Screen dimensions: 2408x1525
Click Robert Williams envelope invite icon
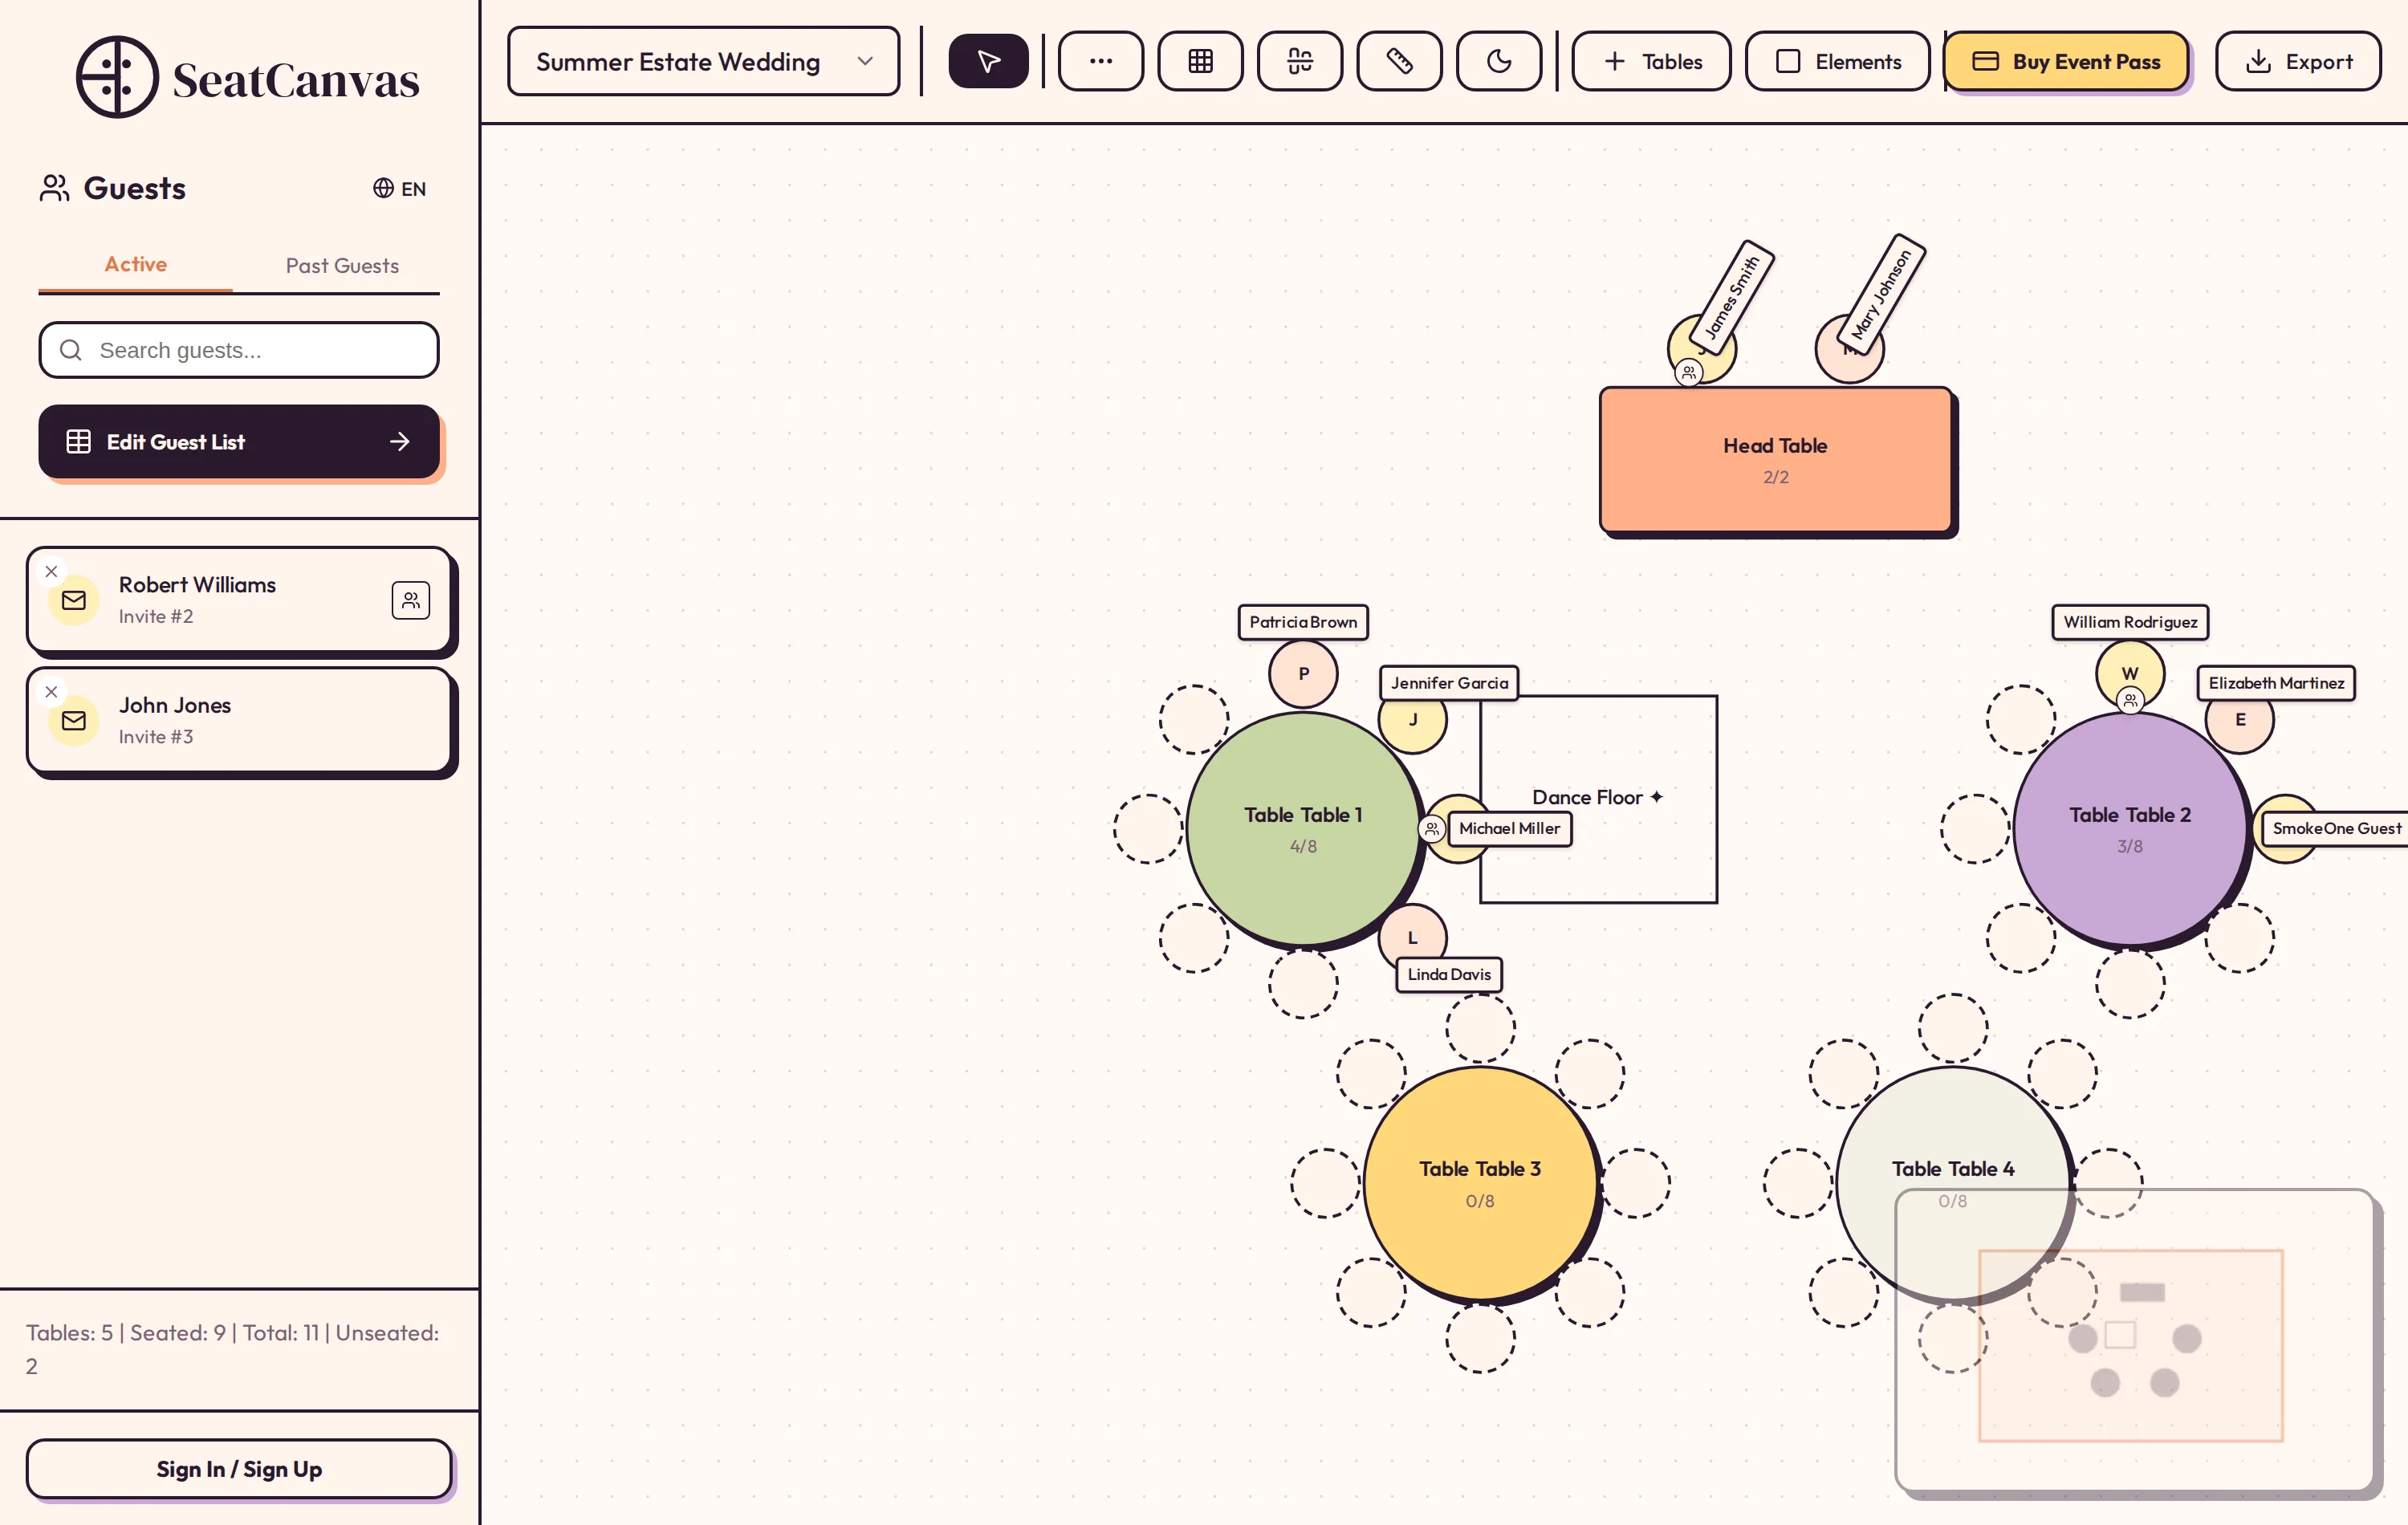tap(74, 600)
